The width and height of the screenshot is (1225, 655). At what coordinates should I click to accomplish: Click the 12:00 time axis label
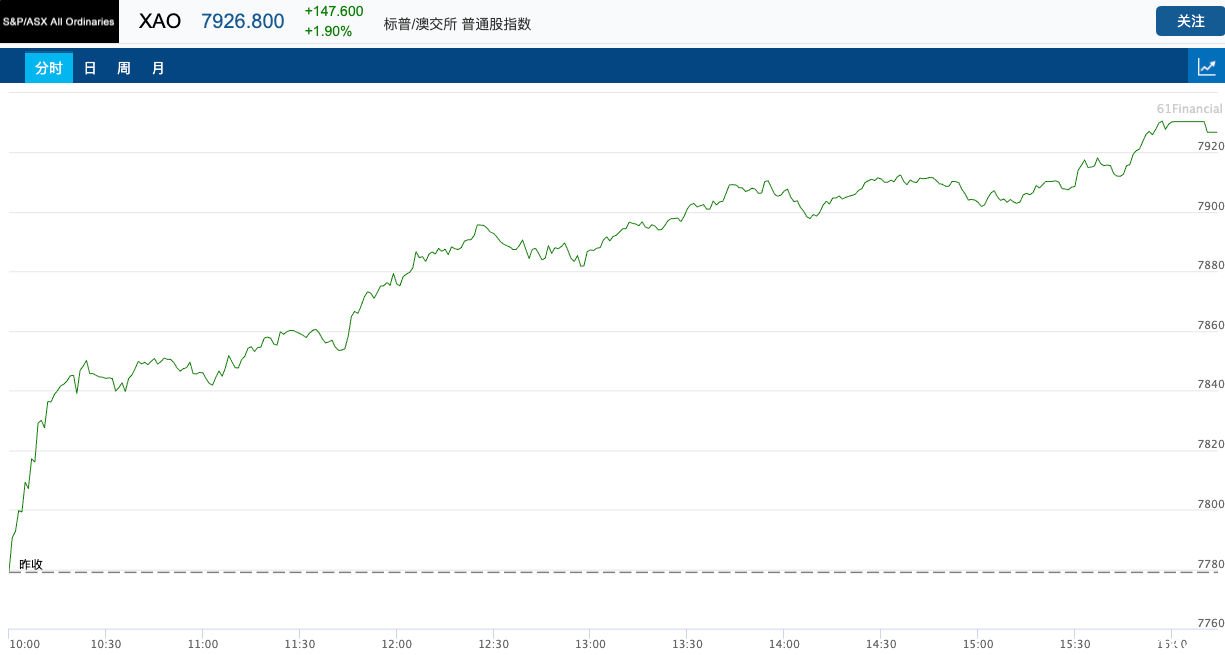coord(396,644)
